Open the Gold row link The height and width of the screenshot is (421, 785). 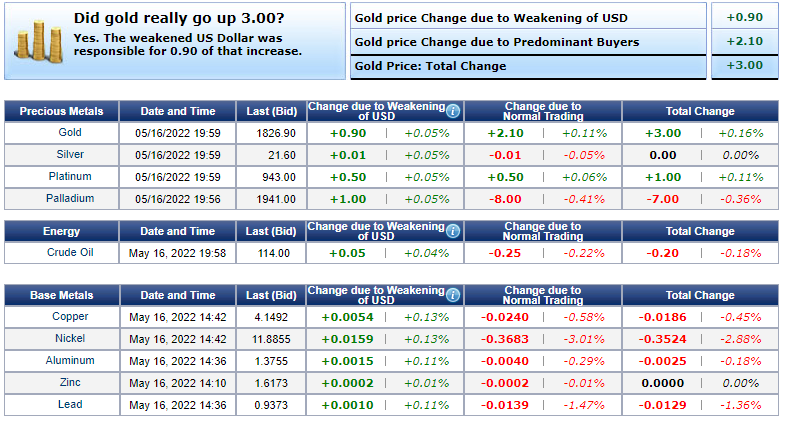coord(69,133)
